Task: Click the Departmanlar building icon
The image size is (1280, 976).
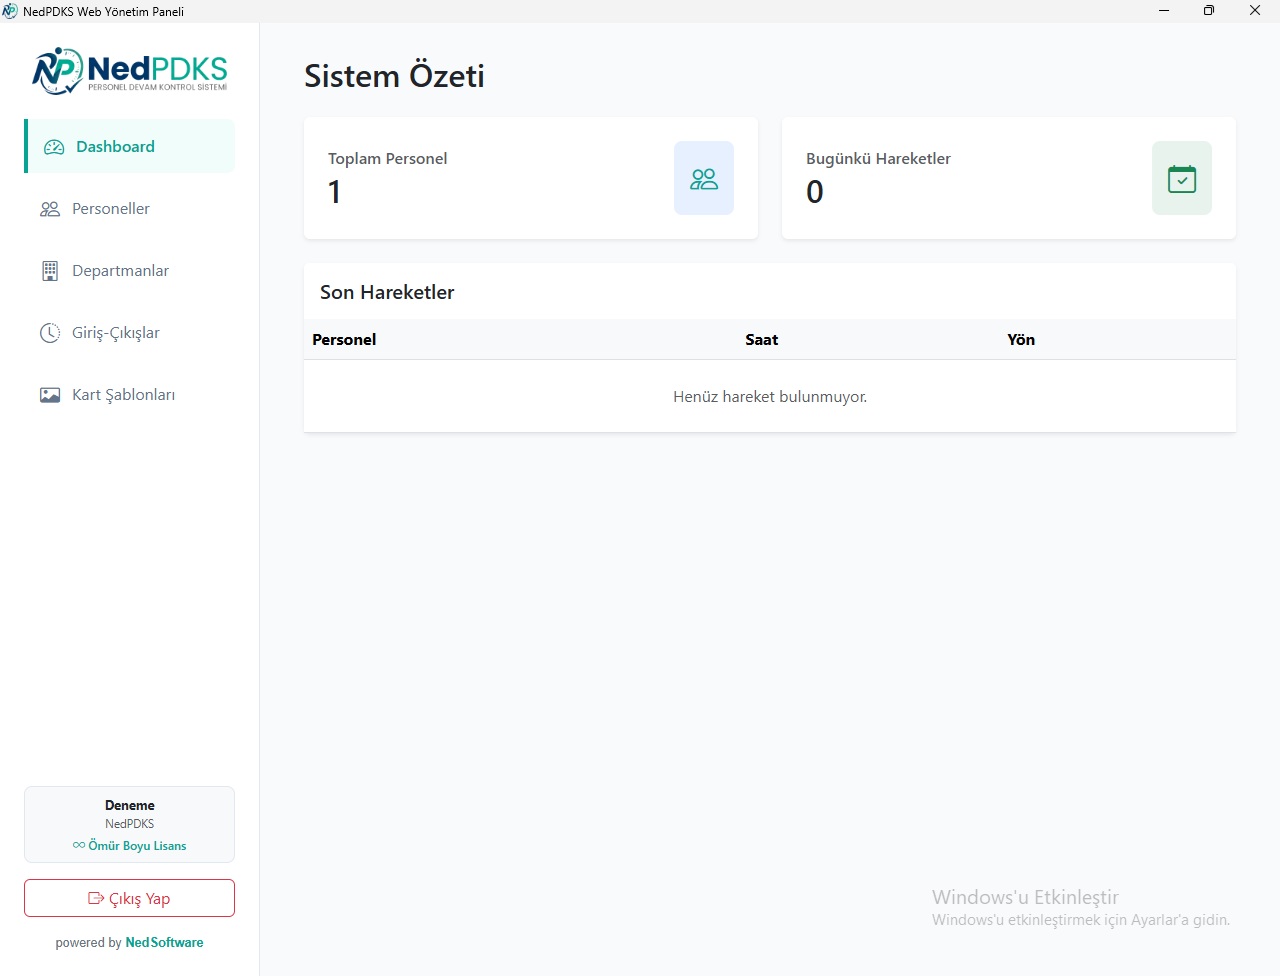Action: [50, 271]
